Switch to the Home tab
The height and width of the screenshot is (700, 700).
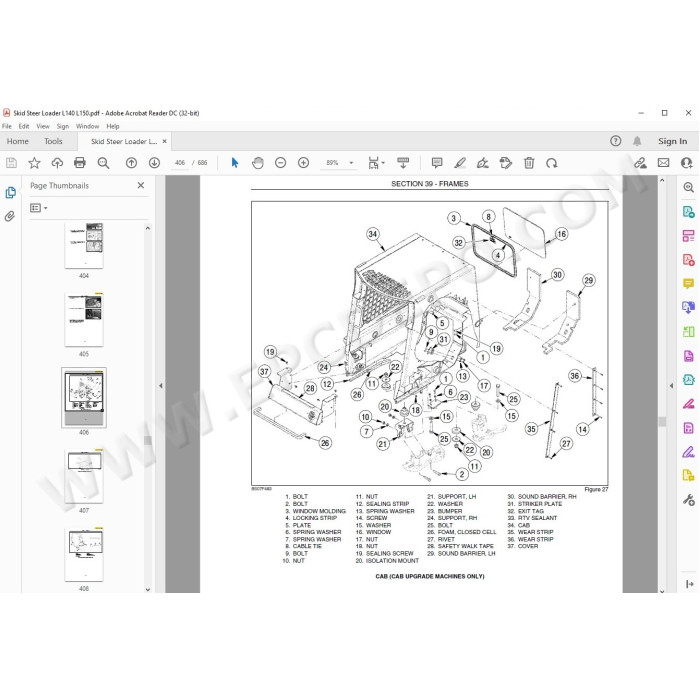(x=17, y=141)
